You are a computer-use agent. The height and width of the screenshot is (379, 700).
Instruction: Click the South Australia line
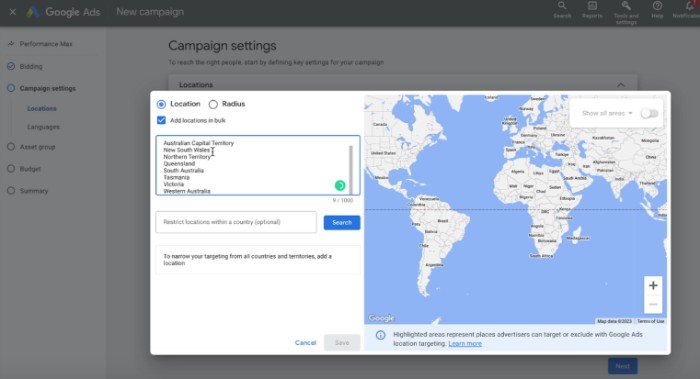point(183,171)
